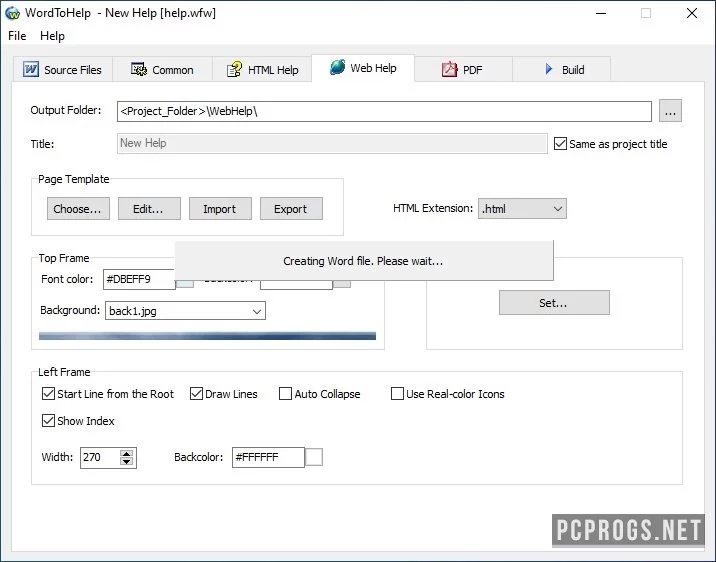The image size is (716, 562).
Task: Click the WordToHelp app icon in title bar
Action: tap(12, 13)
